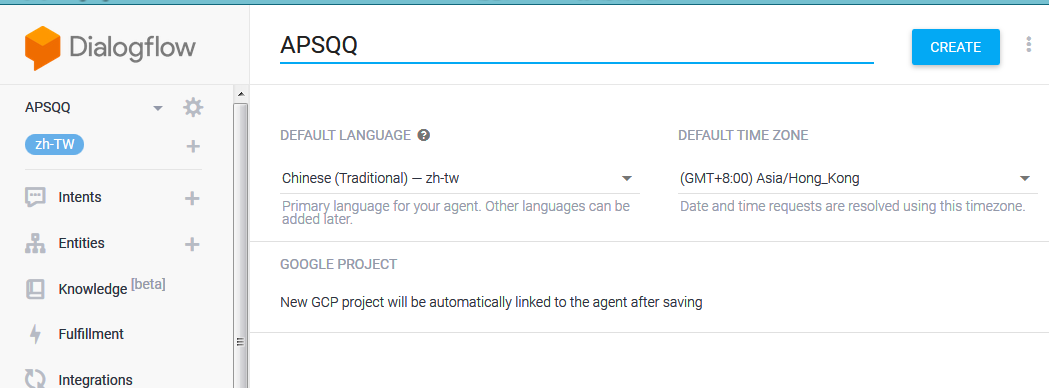This screenshot has width=1049, height=388.
Task: Click the Fulfillment lightning bolt icon
Action: click(35, 334)
